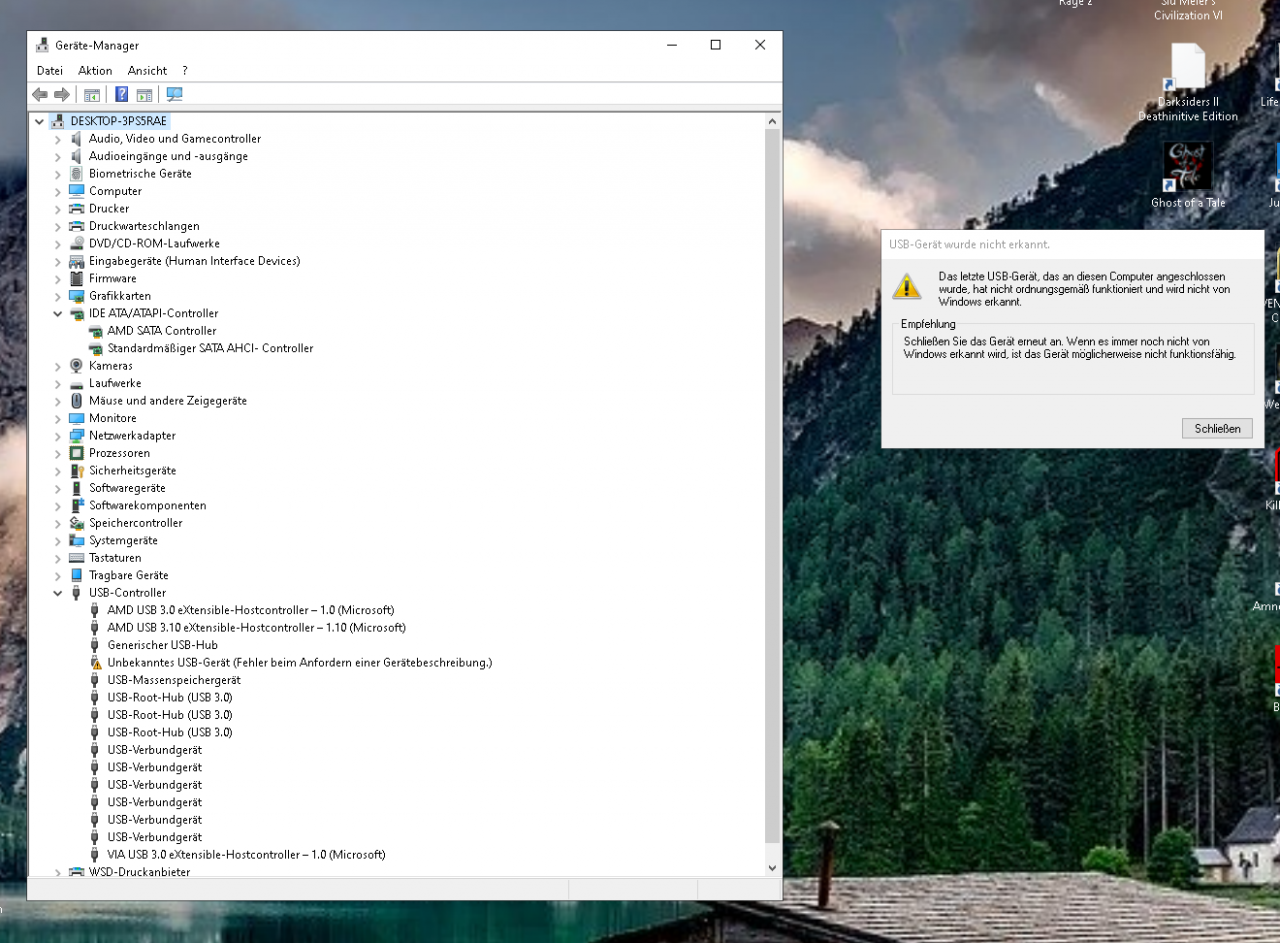Click the printer icon next to Drucker

[77, 209]
